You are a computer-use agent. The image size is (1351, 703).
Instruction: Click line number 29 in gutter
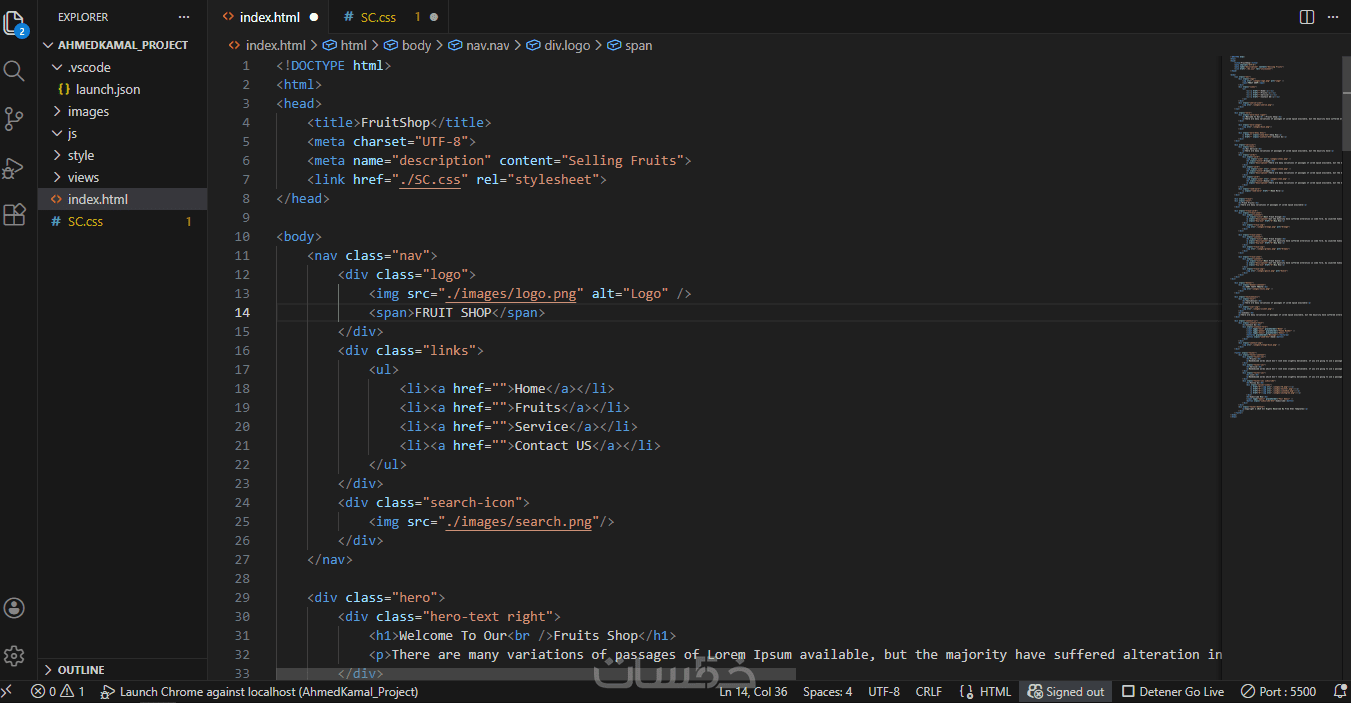(242, 598)
